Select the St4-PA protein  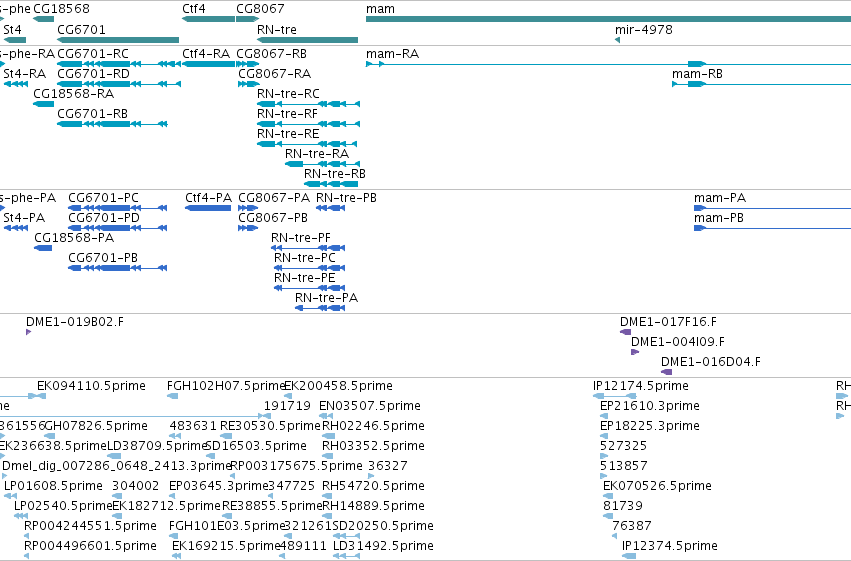(x=16, y=228)
